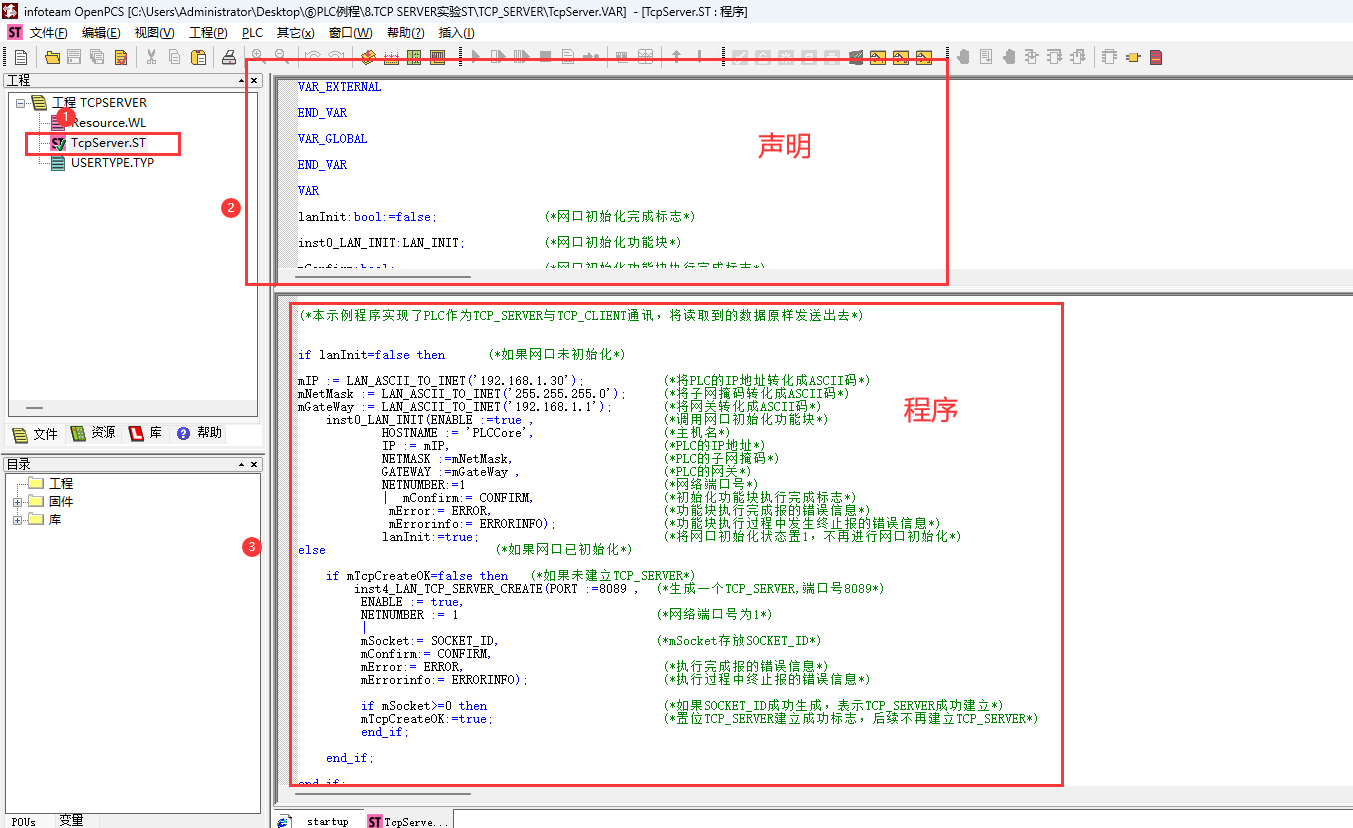The width and height of the screenshot is (1353, 828).
Task: Switch to the POUs bottom tab
Action: click(23, 821)
